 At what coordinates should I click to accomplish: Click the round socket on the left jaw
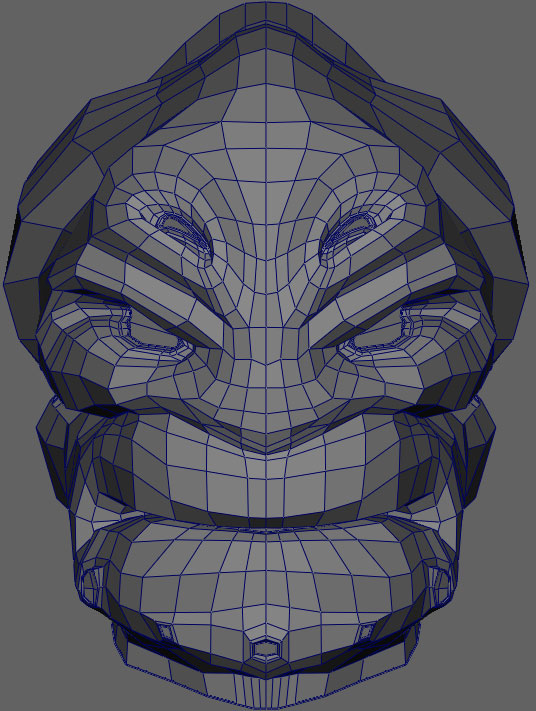[92, 585]
